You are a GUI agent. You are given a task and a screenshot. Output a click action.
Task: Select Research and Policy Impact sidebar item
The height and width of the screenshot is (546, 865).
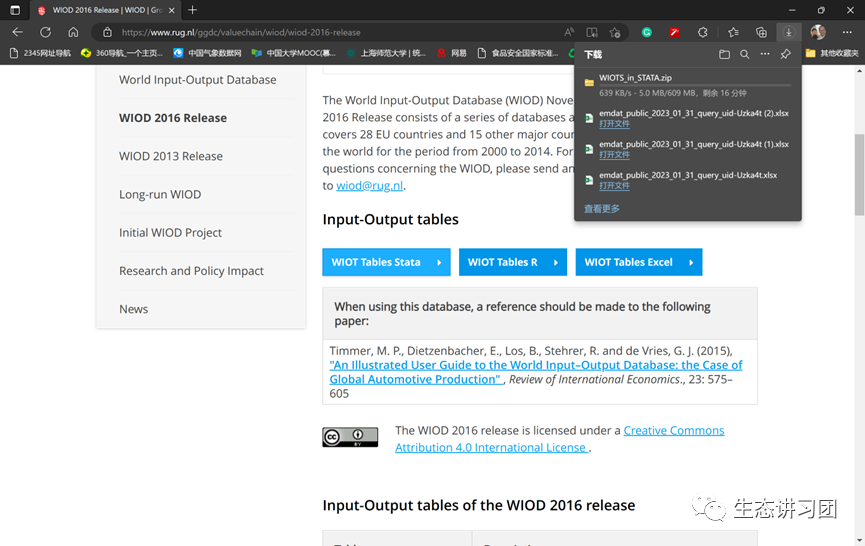191,271
